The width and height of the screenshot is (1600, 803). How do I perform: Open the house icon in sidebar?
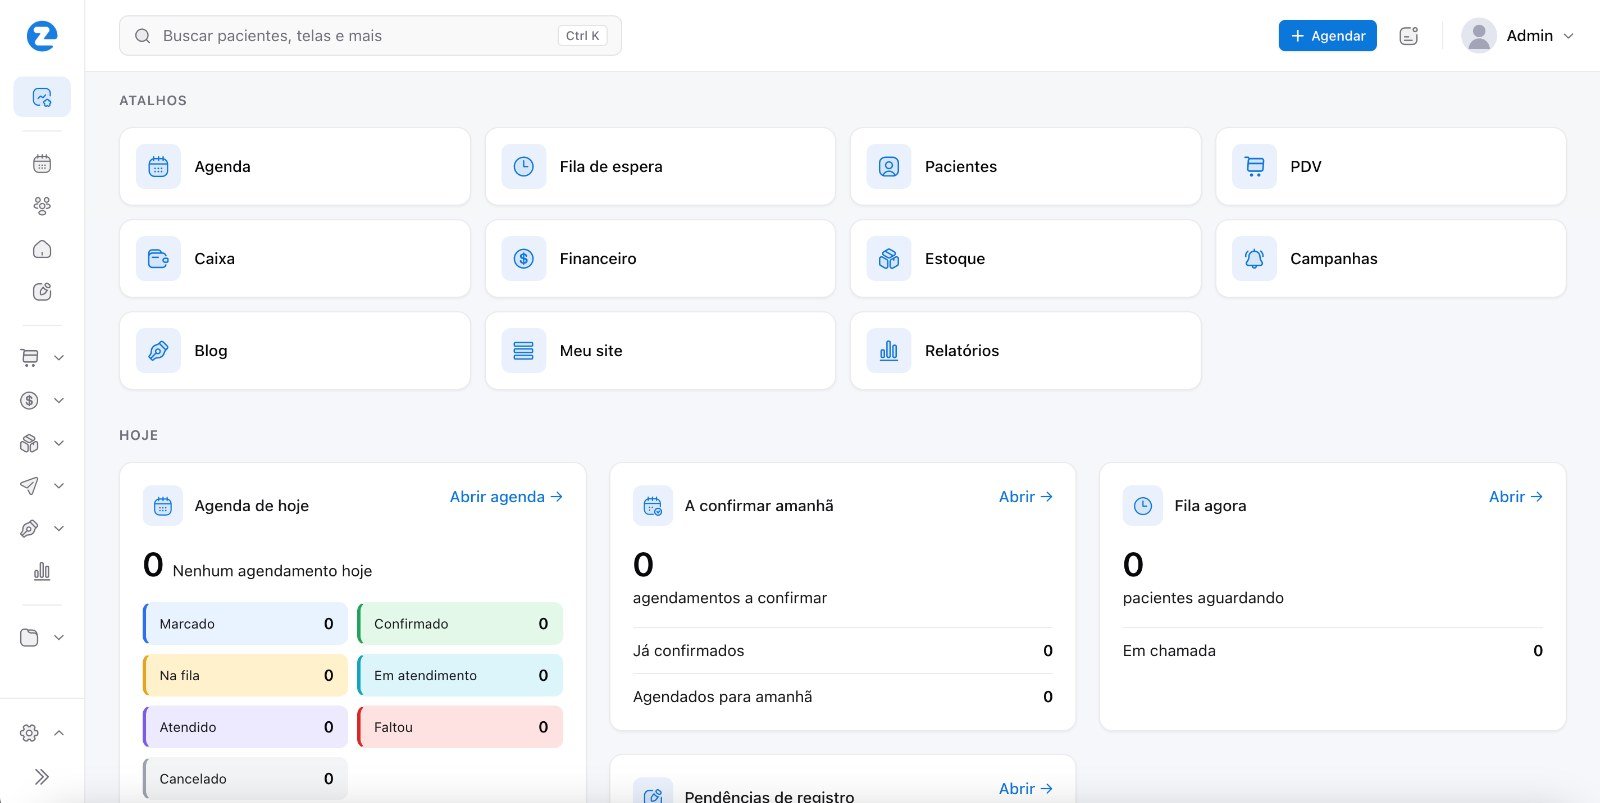(x=42, y=249)
